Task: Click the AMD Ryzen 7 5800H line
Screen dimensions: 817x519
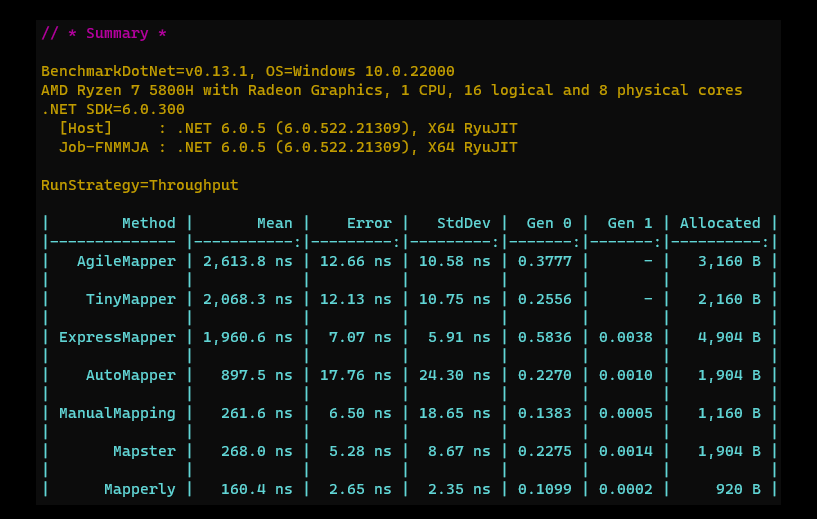Action: point(391,90)
